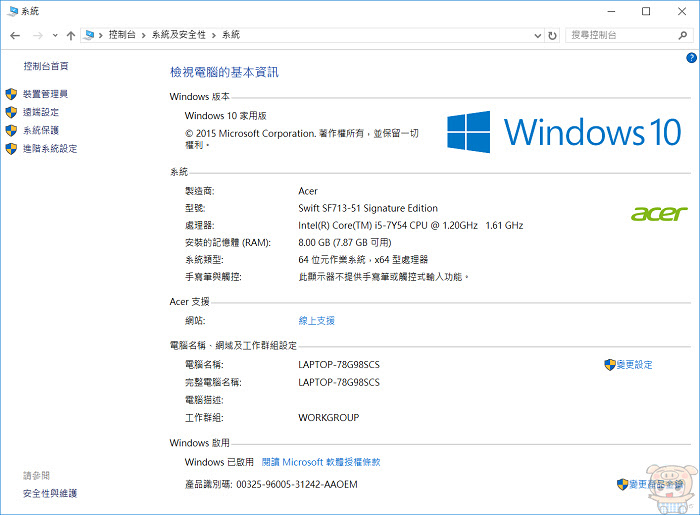700x515 pixels.
Task: Click Windows 10 家用版 text
Action: pos(225,116)
